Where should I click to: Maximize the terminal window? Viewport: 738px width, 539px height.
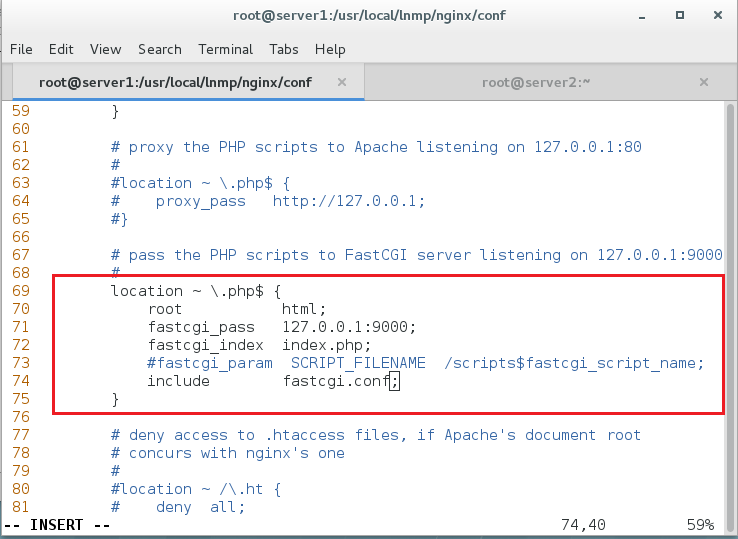(680, 16)
